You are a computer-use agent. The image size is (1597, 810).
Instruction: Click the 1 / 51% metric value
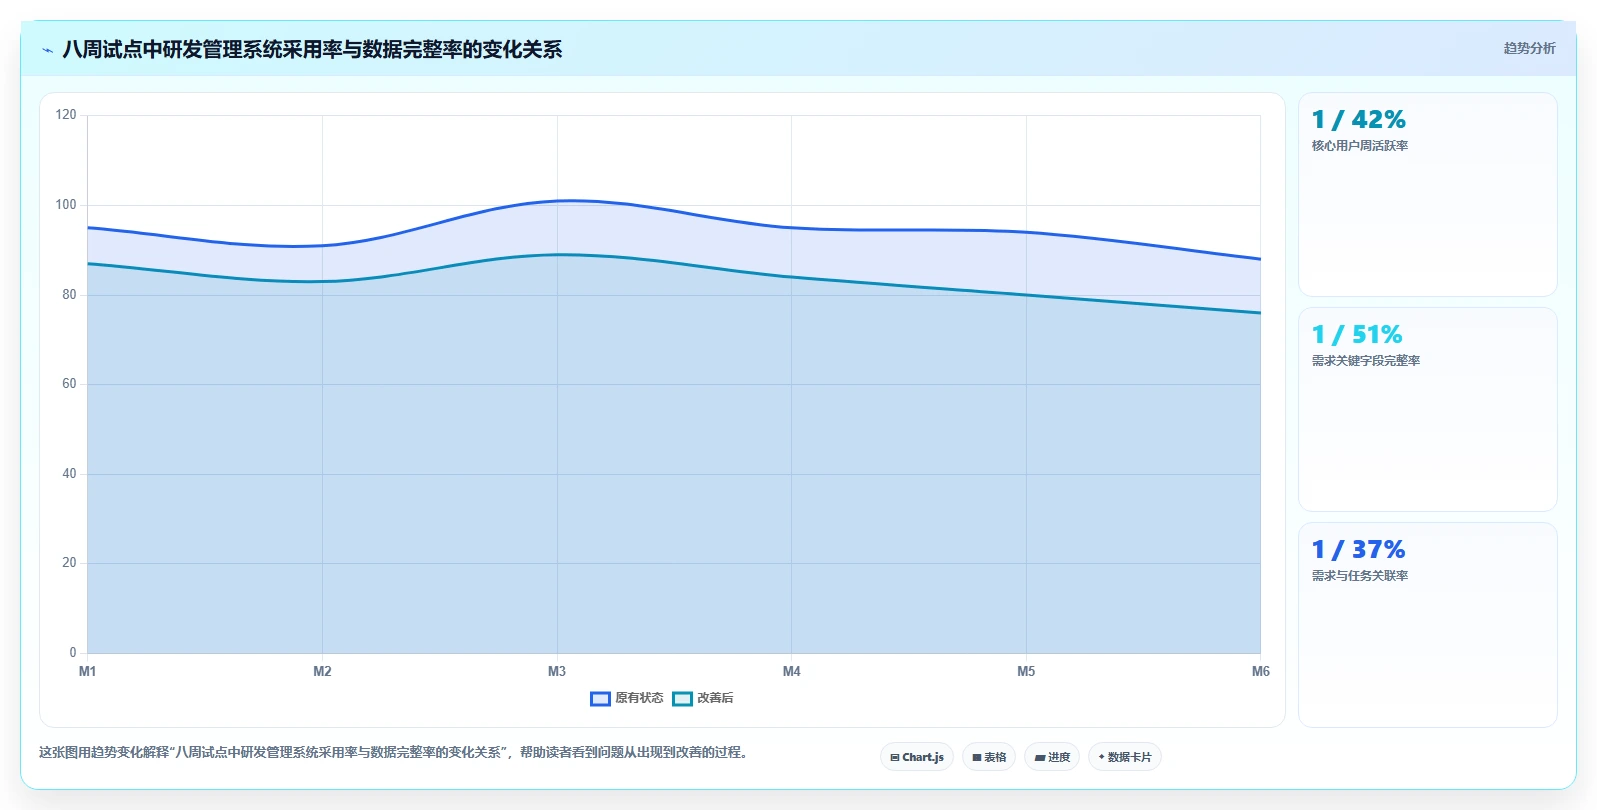[x=1357, y=335]
